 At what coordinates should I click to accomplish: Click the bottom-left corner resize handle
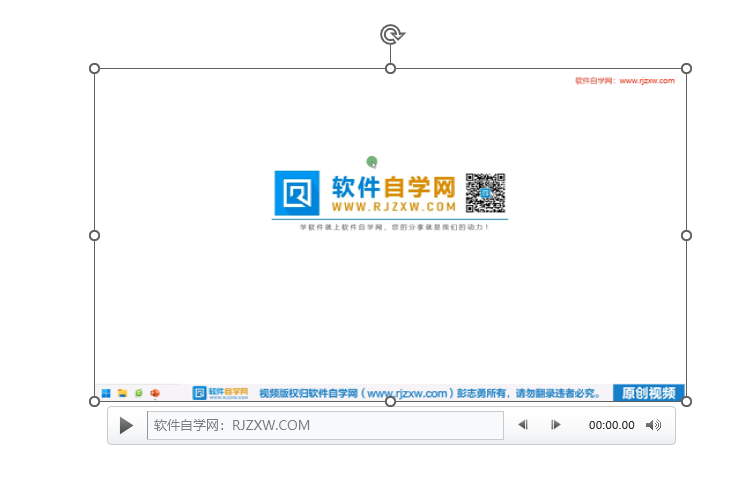click(95, 401)
